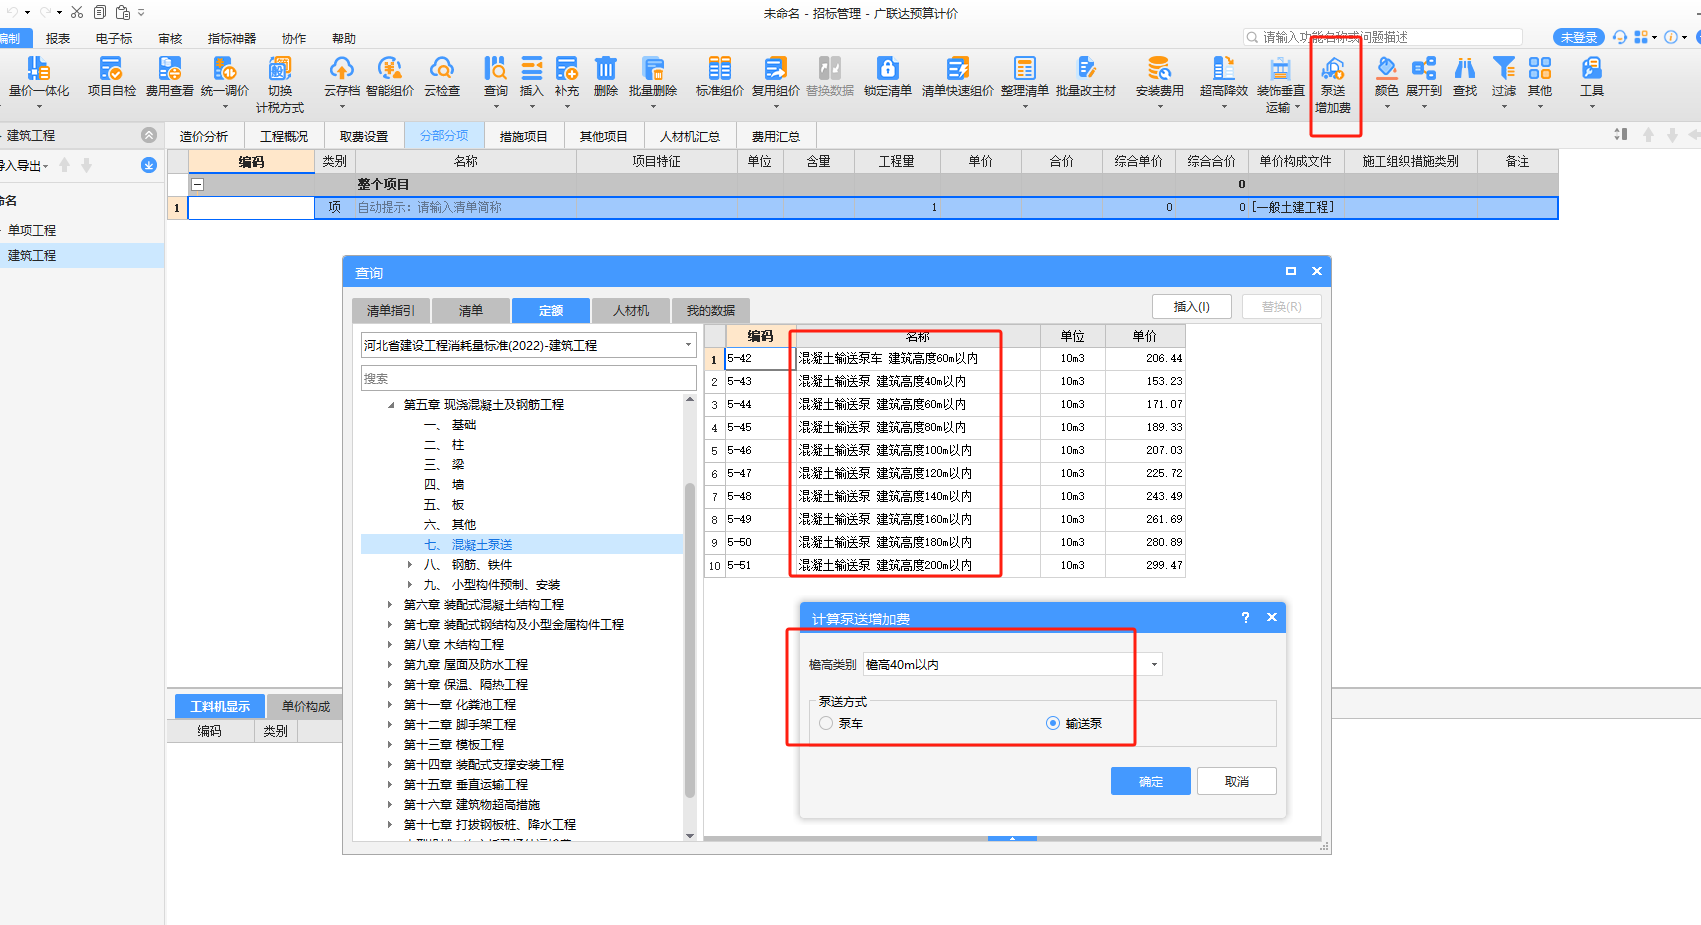Click 取消 in 计算泵送增加费 dialog

[1237, 781]
